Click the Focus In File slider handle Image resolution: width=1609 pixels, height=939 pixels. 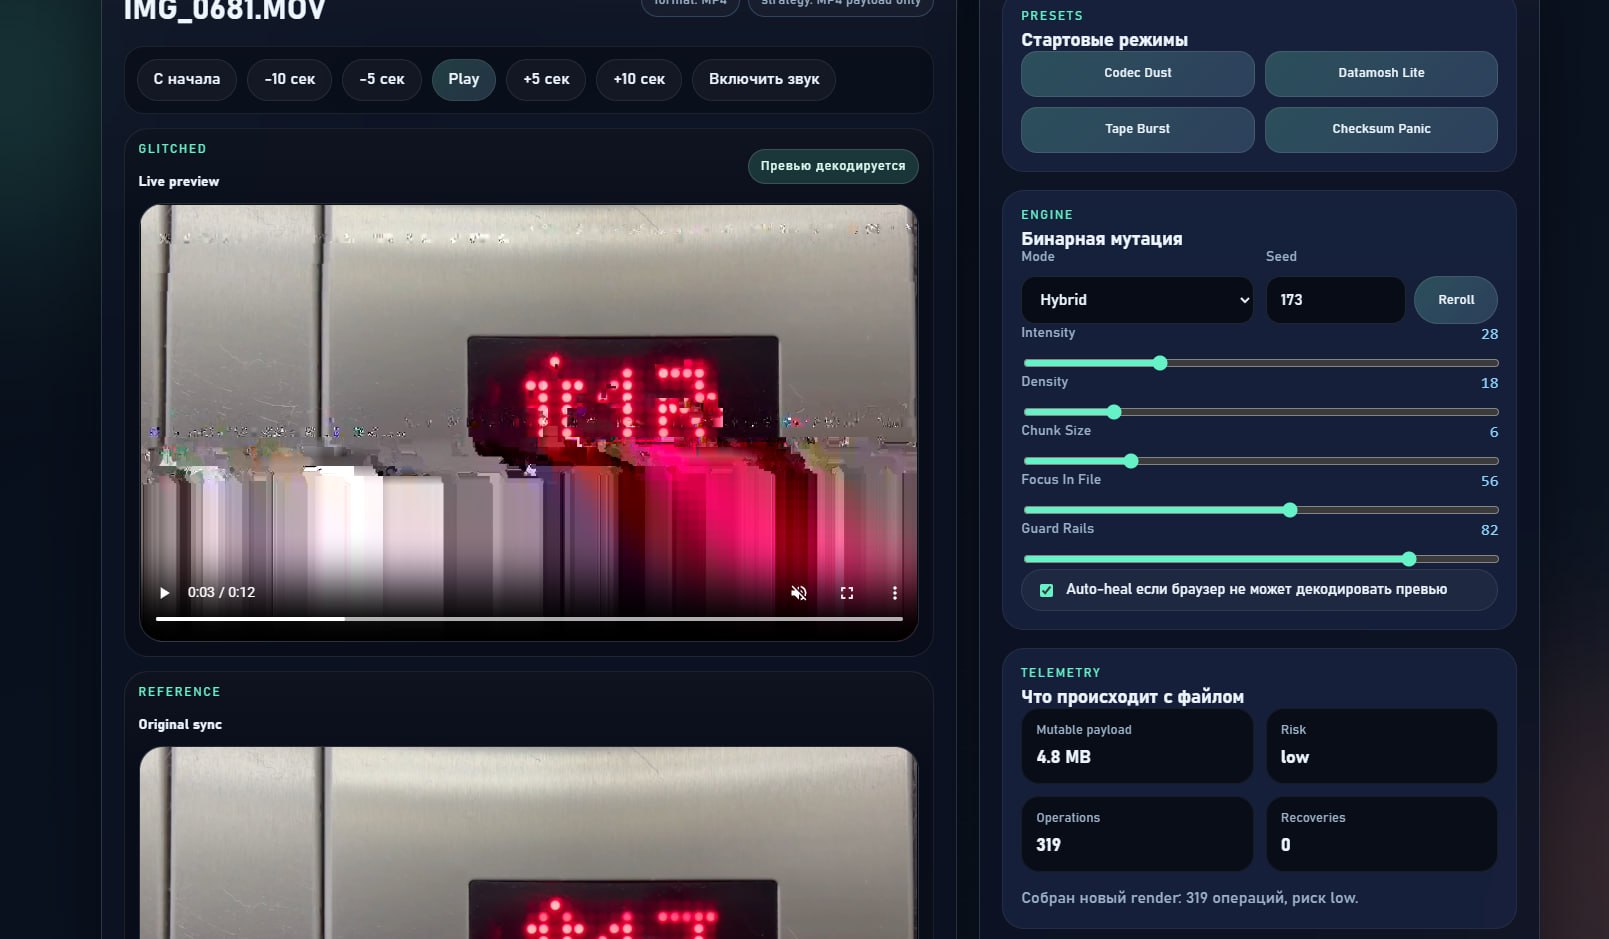coord(1290,510)
